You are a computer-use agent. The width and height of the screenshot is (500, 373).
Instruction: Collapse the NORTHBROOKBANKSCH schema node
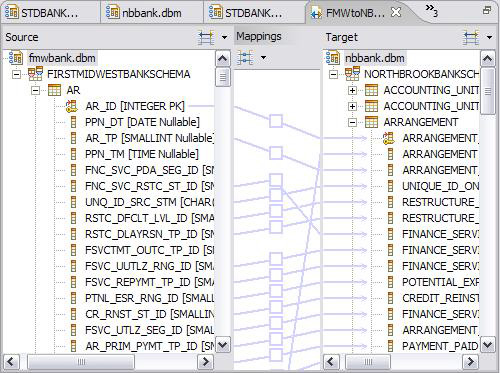[x=333, y=74]
